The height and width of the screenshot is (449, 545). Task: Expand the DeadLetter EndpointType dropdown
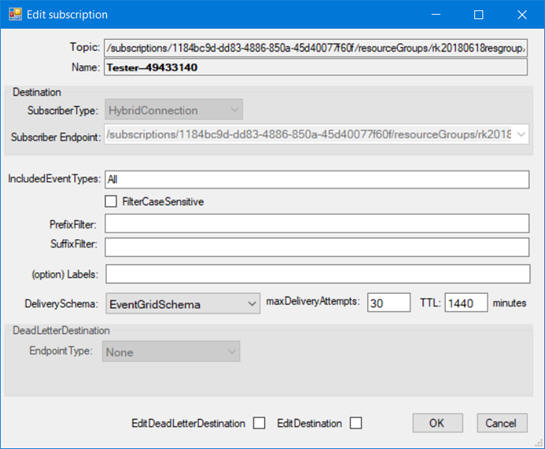pyautogui.click(x=171, y=352)
